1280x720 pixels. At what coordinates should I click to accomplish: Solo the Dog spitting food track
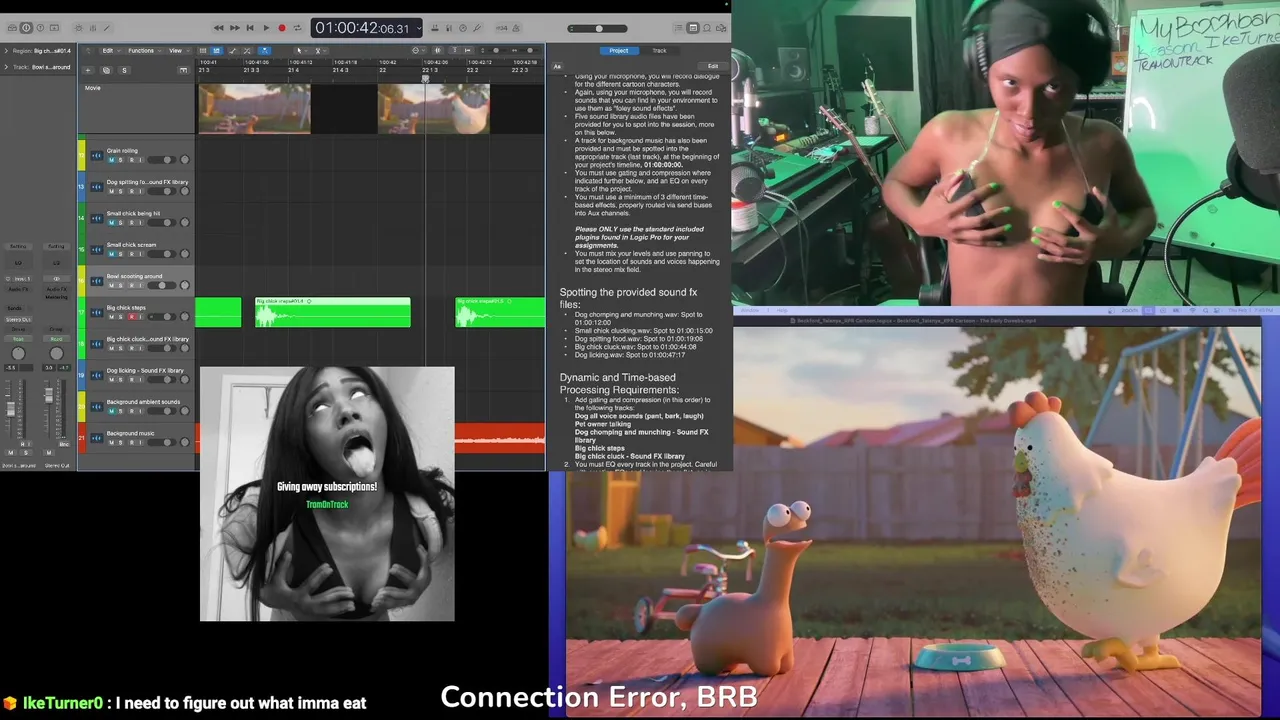tap(120, 191)
